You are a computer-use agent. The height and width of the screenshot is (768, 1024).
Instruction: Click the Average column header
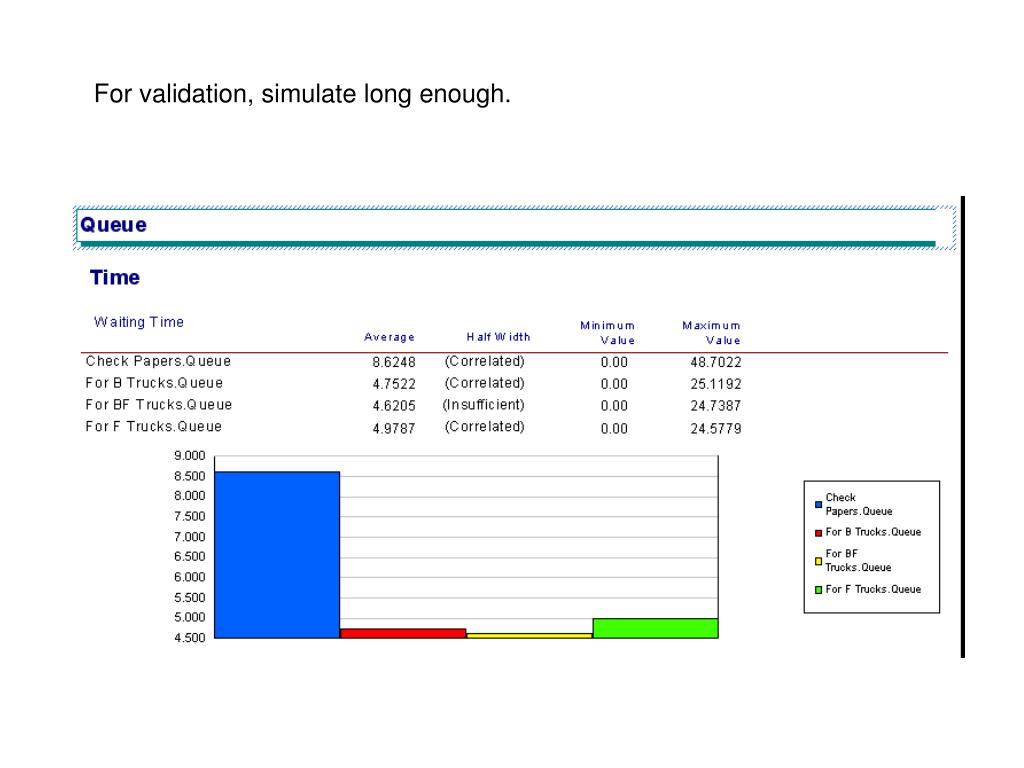[389, 337]
